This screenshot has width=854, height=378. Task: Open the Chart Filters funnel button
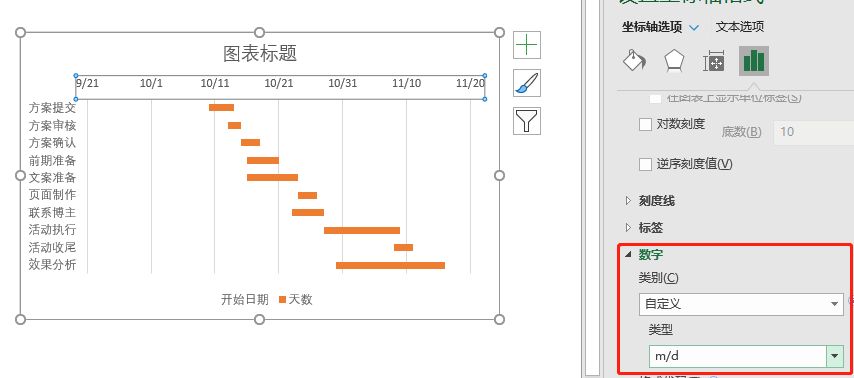(x=527, y=121)
